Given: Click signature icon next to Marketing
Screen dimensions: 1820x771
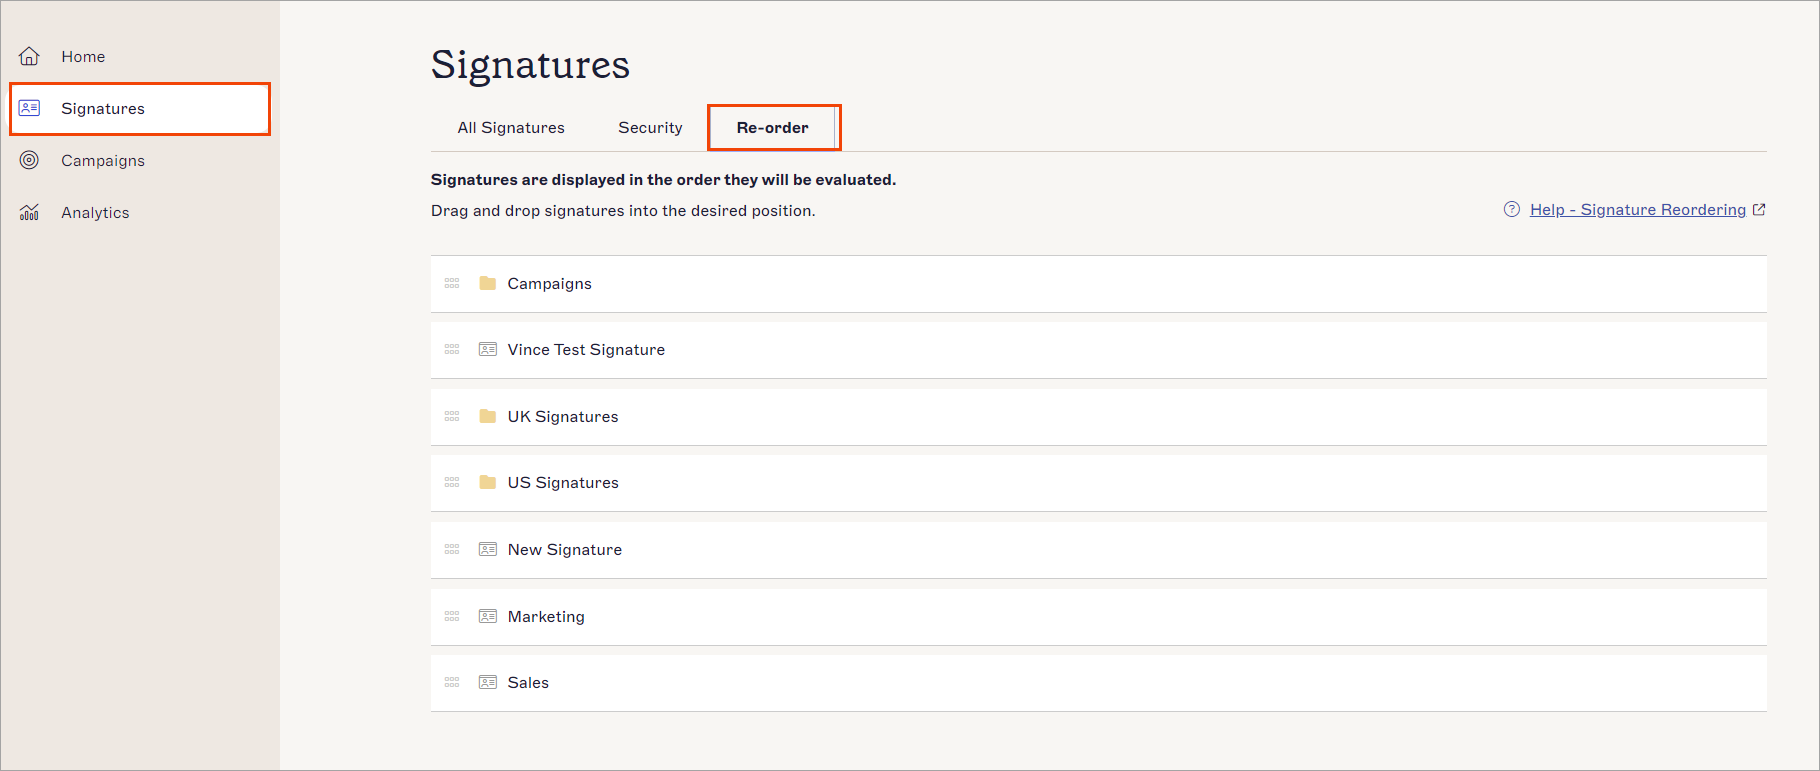Looking at the screenshot, I should [488, 616].
